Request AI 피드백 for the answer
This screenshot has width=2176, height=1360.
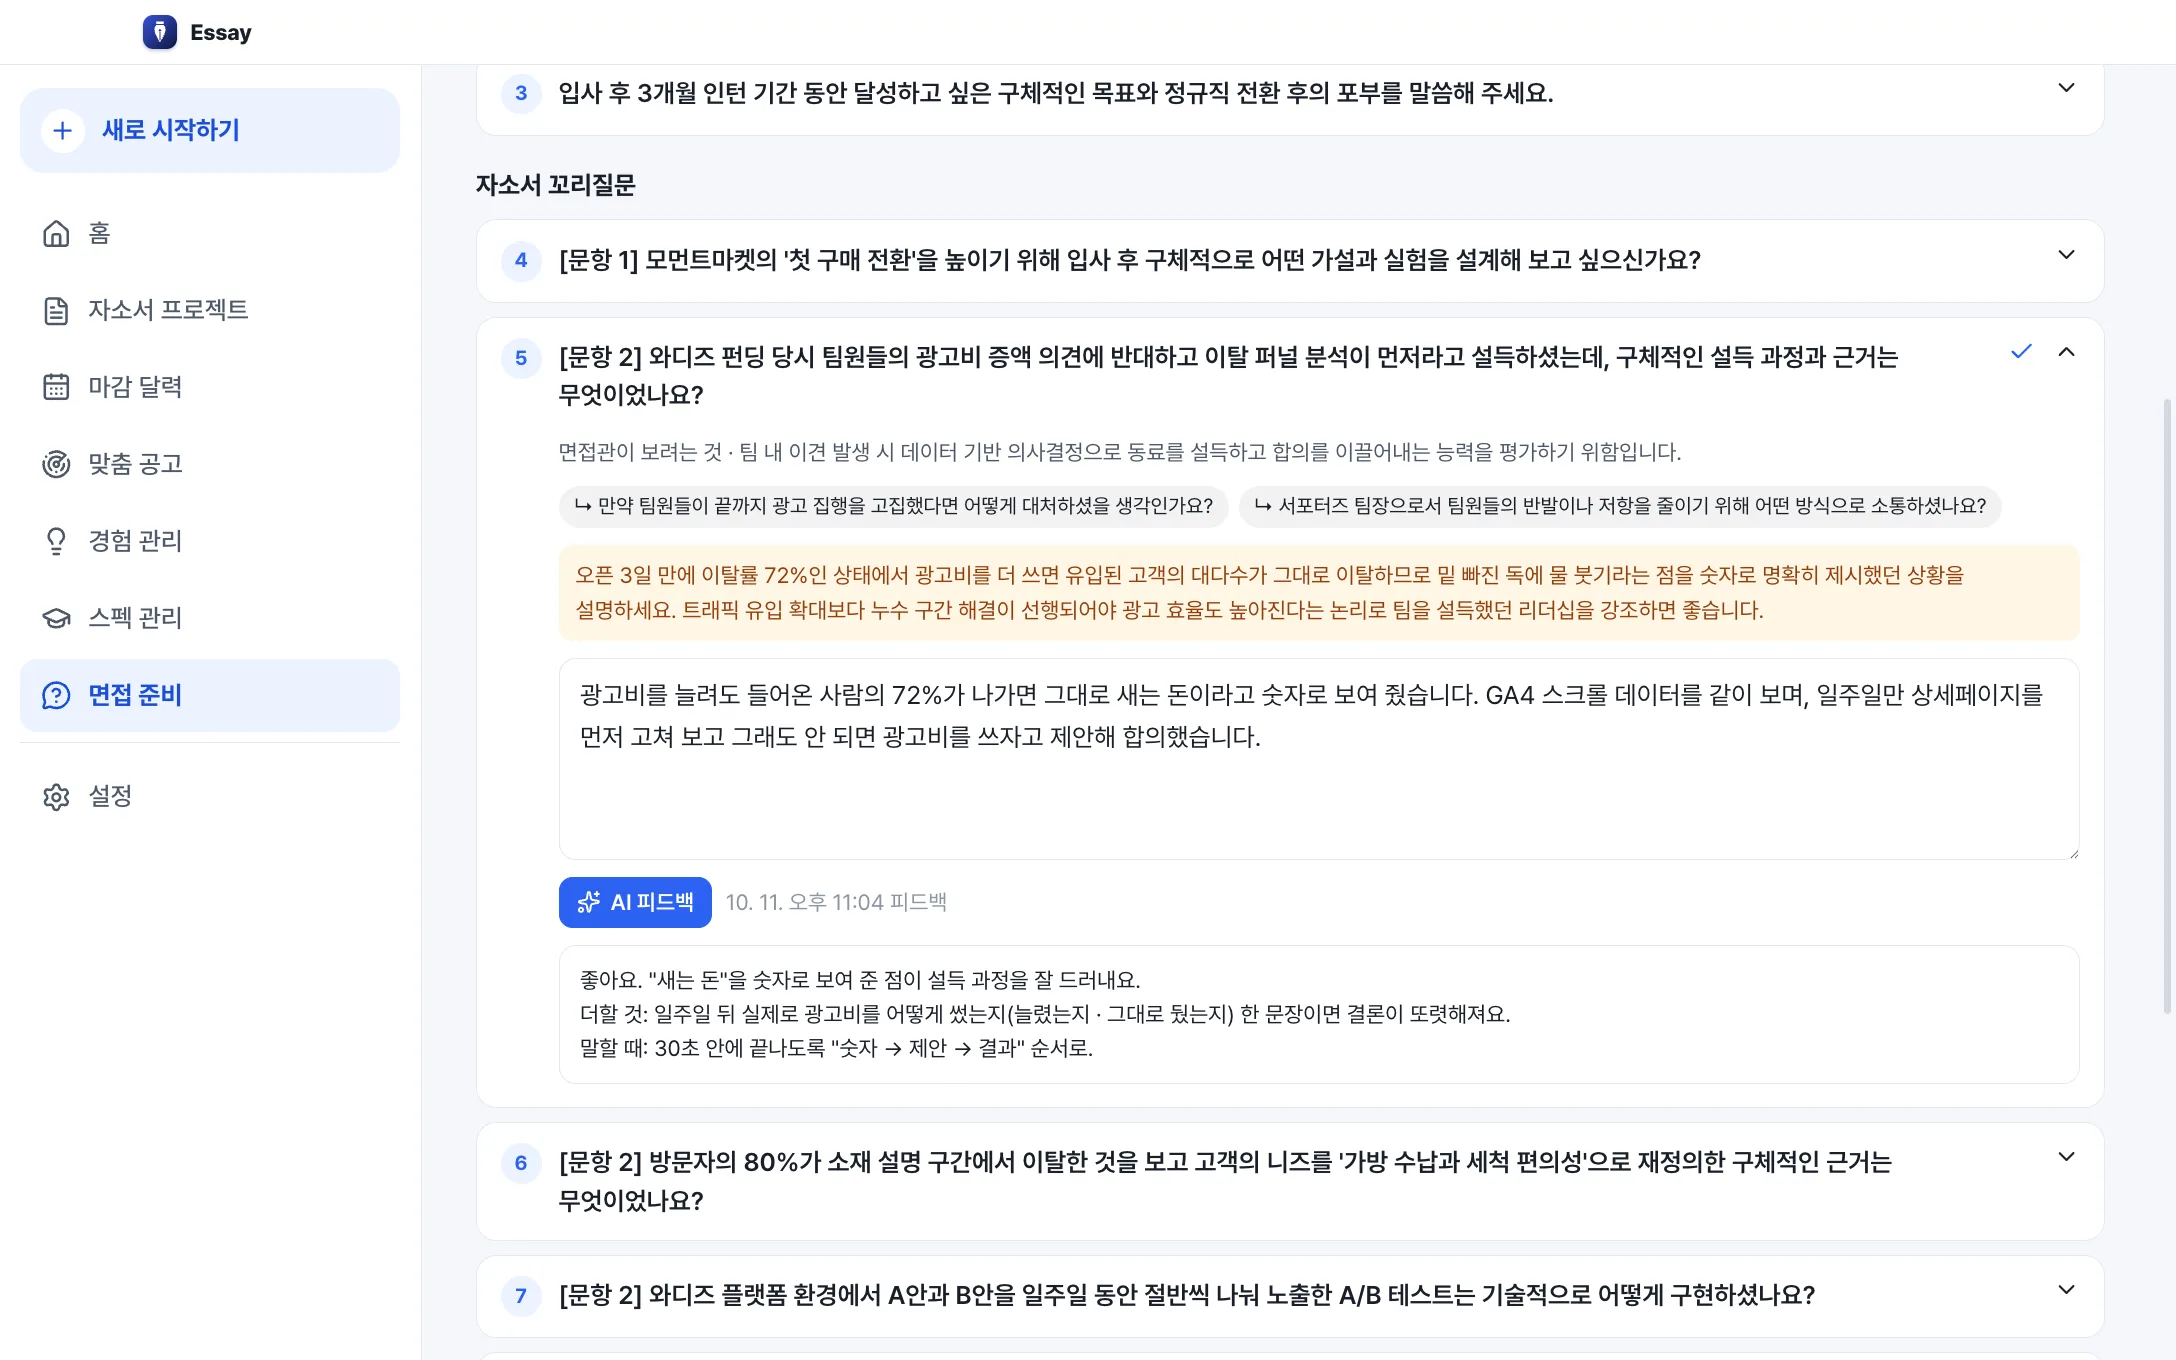tap(635, 902)
